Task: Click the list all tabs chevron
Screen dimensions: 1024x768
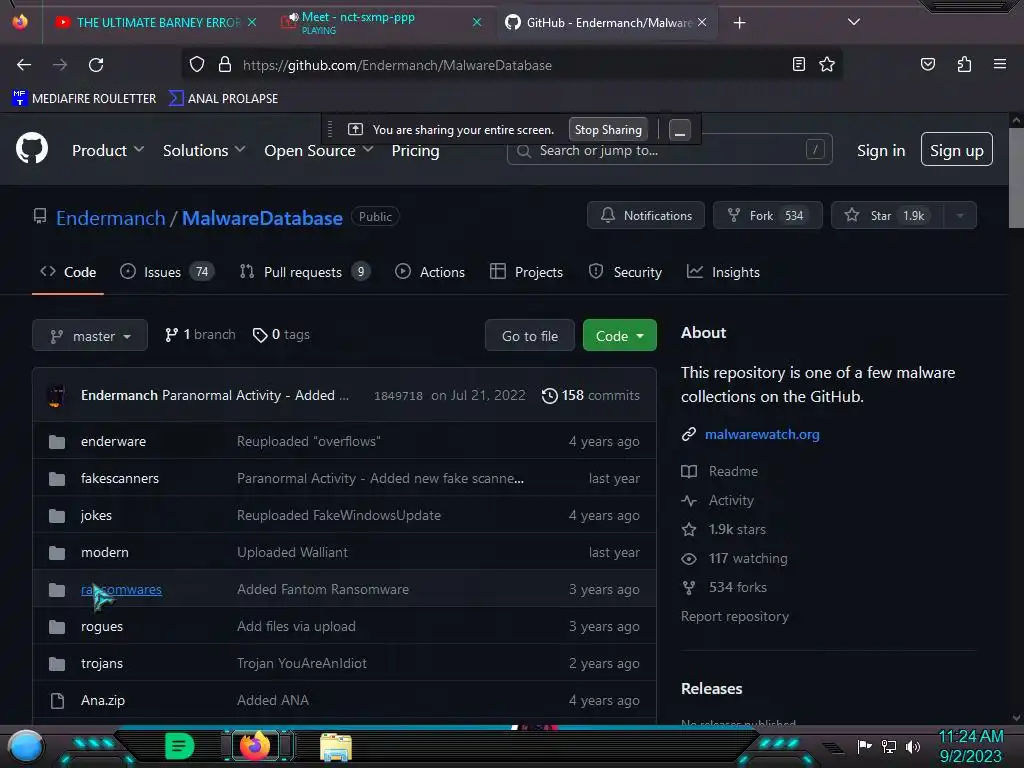Action: point(854,22)
